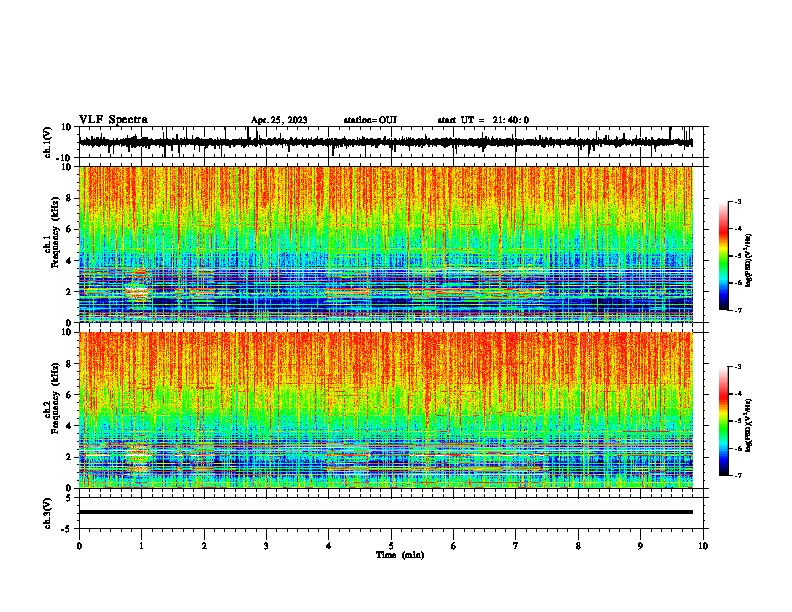This screenshot has height=612, width=792.
Task: Click time axis tick label "0"
Action: click(79, 545)
